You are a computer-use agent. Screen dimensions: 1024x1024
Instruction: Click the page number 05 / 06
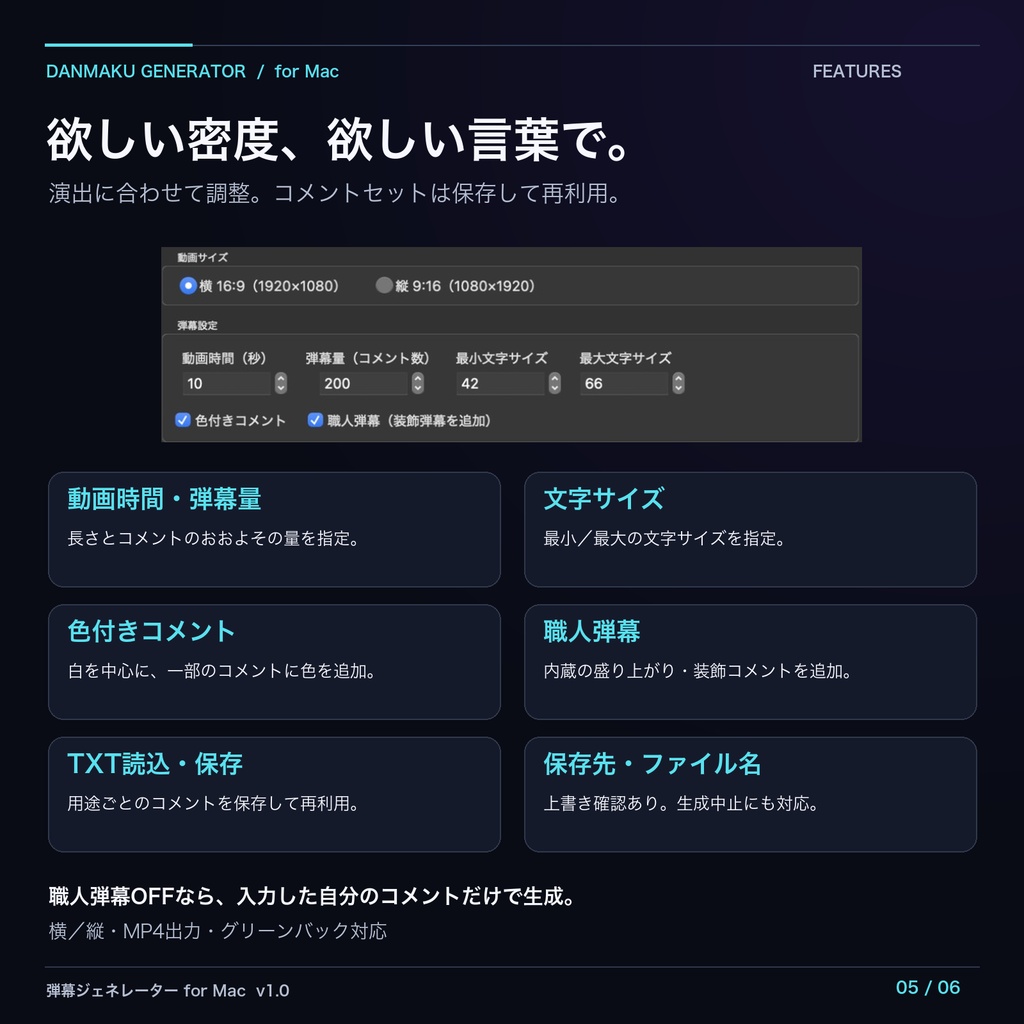point(928,987)
